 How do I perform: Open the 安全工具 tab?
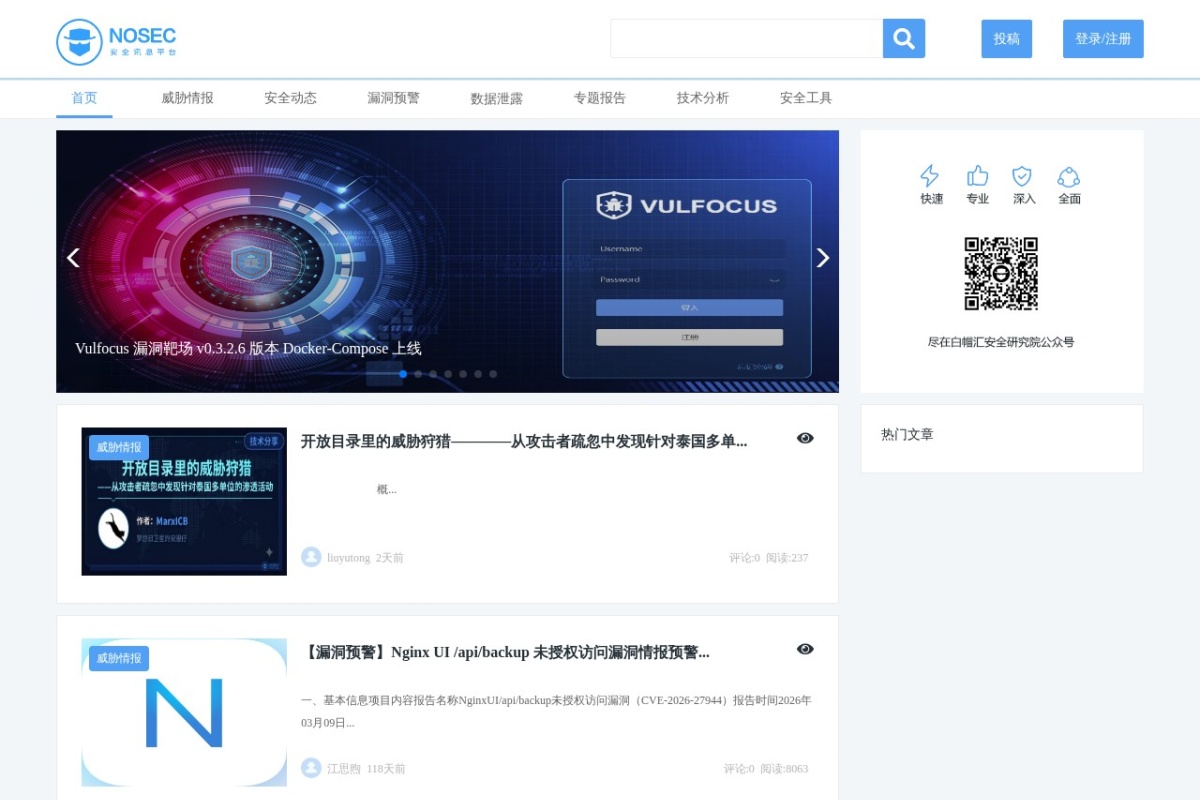pos(805,98)
